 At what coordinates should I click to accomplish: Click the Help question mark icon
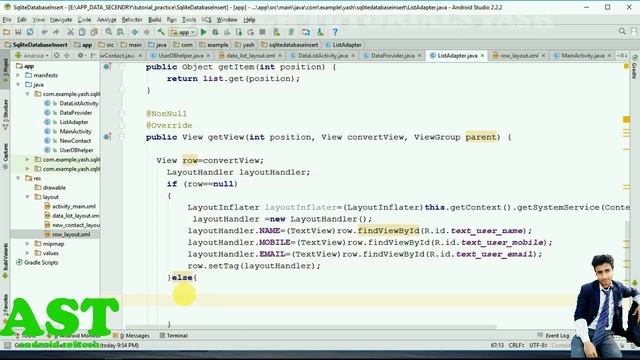point(335,32)
